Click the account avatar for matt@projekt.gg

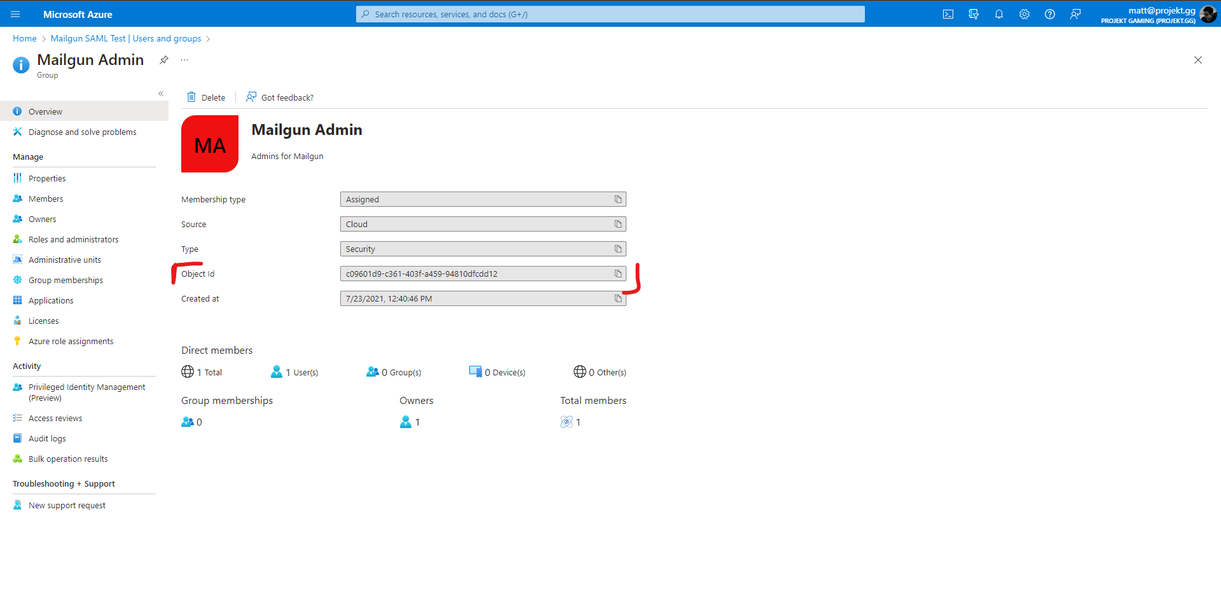[x=1208, y=14]
